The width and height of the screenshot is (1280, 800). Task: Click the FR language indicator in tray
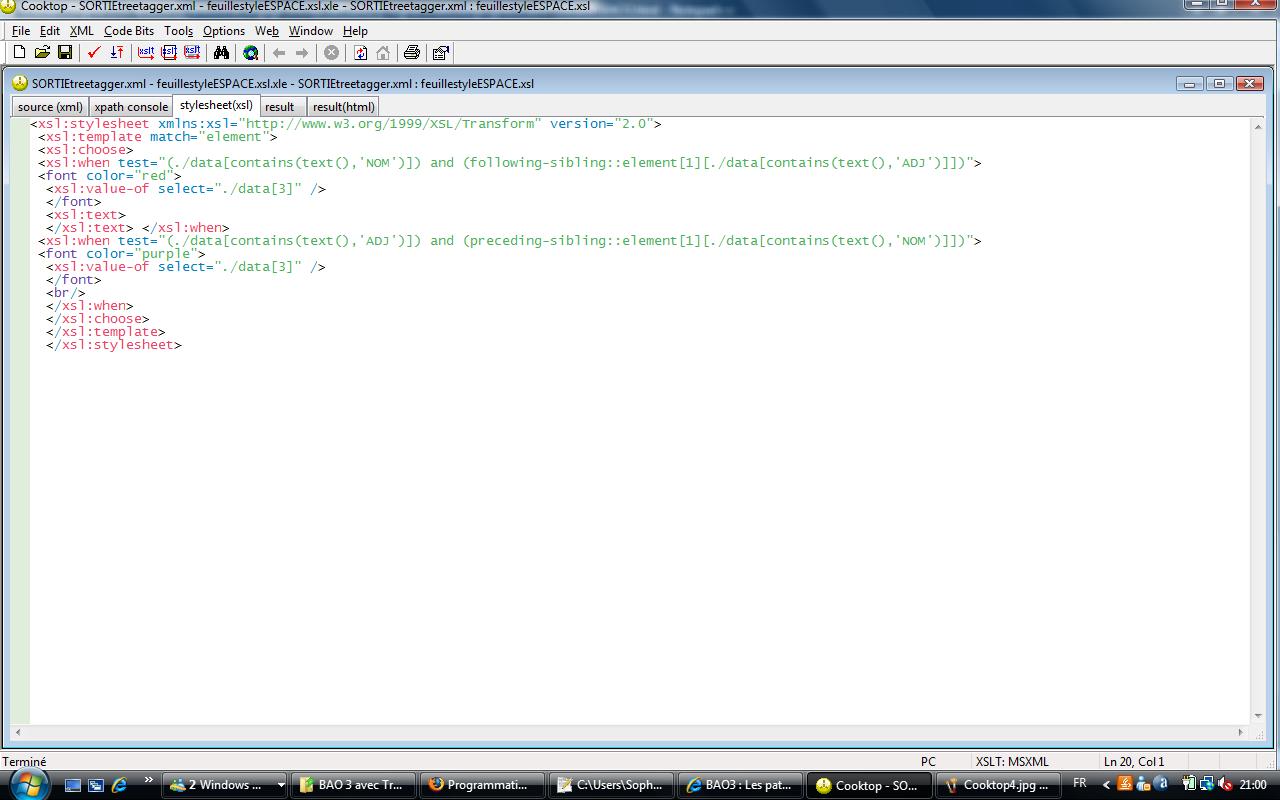[x=1080, y=783]
